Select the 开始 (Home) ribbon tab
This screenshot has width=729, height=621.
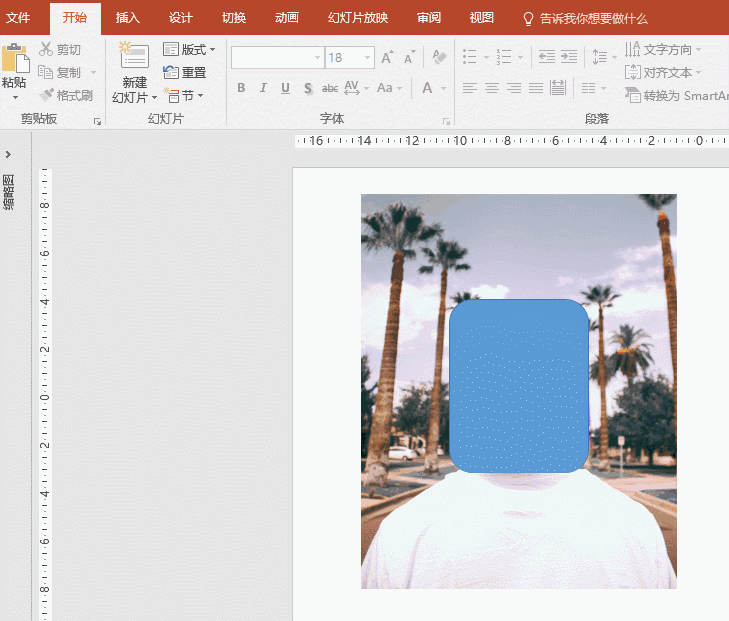coord(75,18)
